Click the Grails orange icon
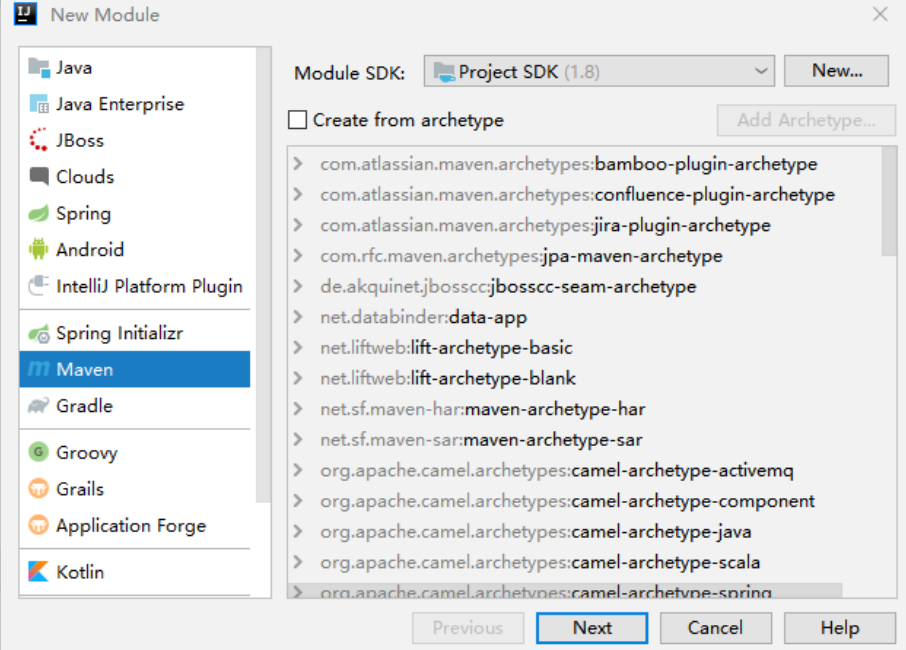The image size is (906, 650). coord(39,489)
